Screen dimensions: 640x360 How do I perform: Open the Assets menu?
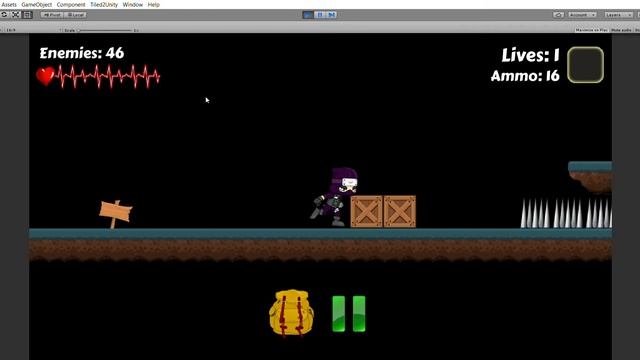coord(9,4)
